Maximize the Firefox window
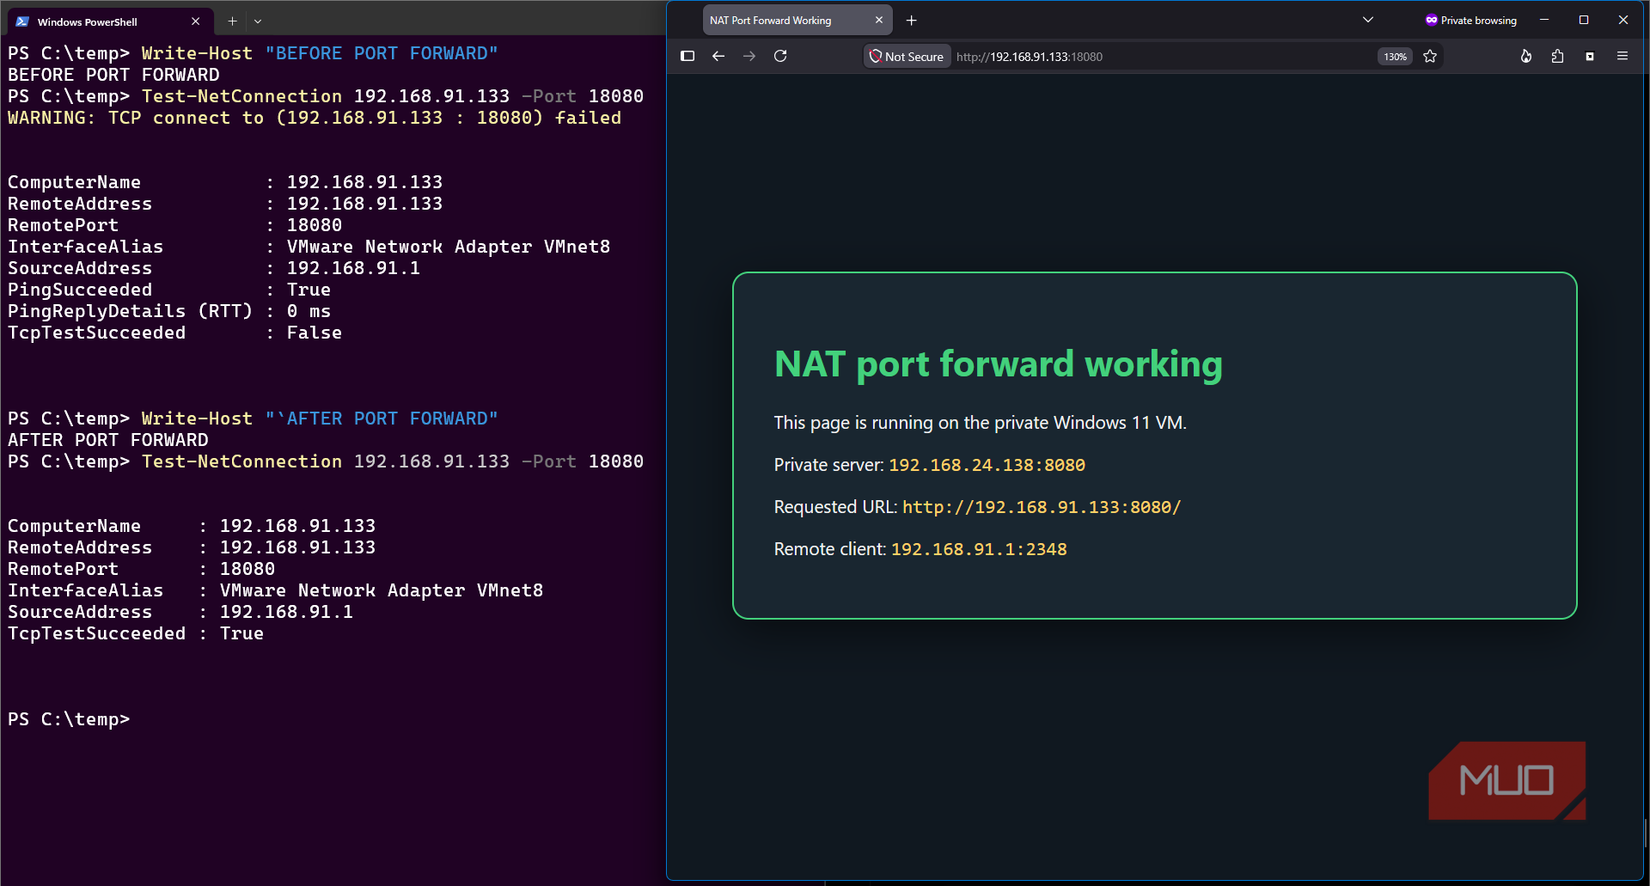This screenshot has width=1650, height=886. coord(1584,20)
